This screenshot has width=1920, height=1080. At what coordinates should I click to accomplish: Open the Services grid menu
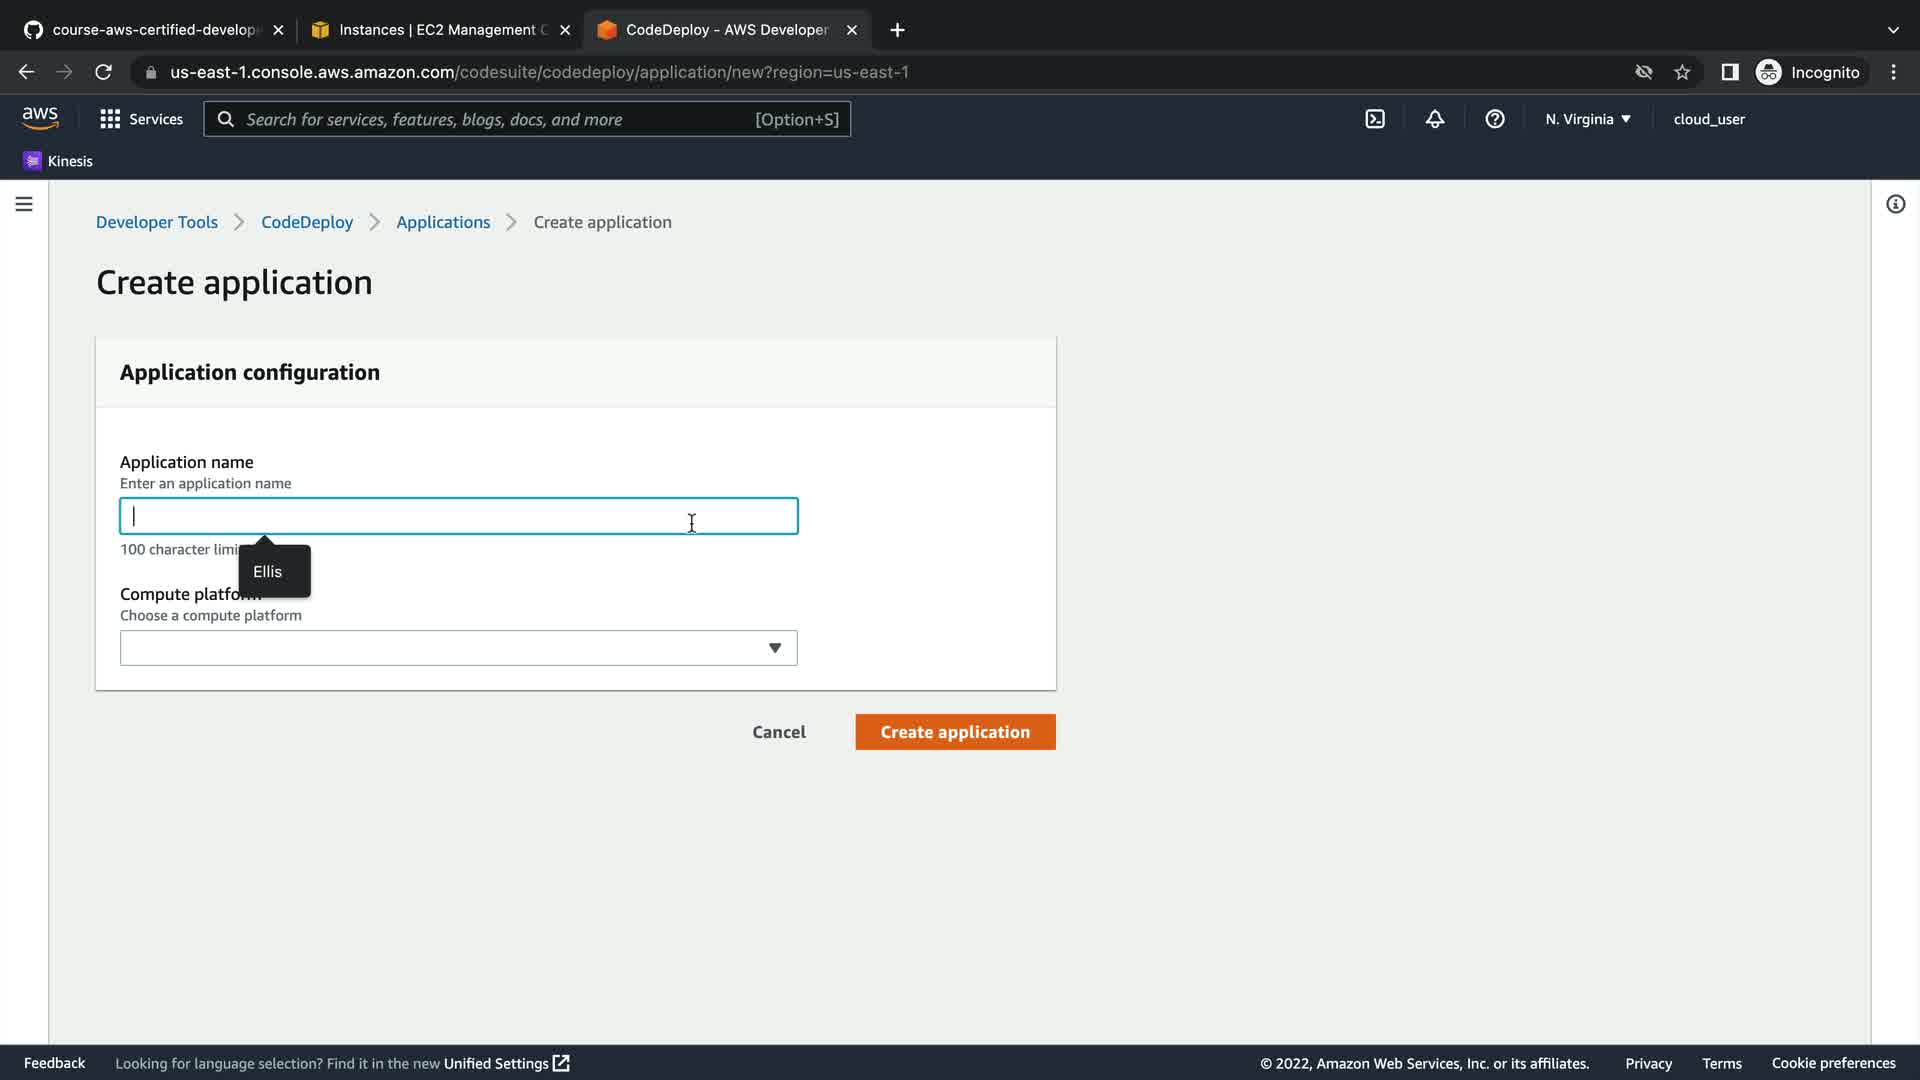[x=141, y=119]
